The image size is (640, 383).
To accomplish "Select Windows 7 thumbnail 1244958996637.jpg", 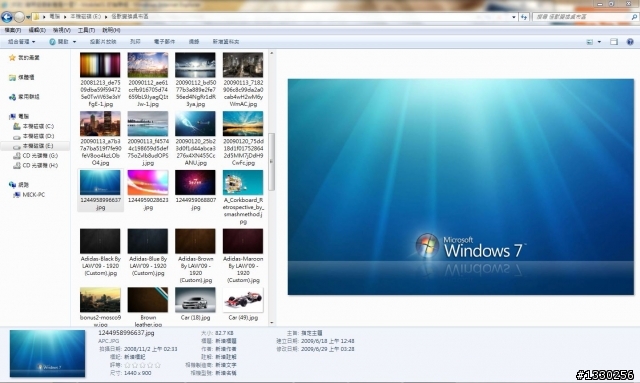I will pos(100,183).
